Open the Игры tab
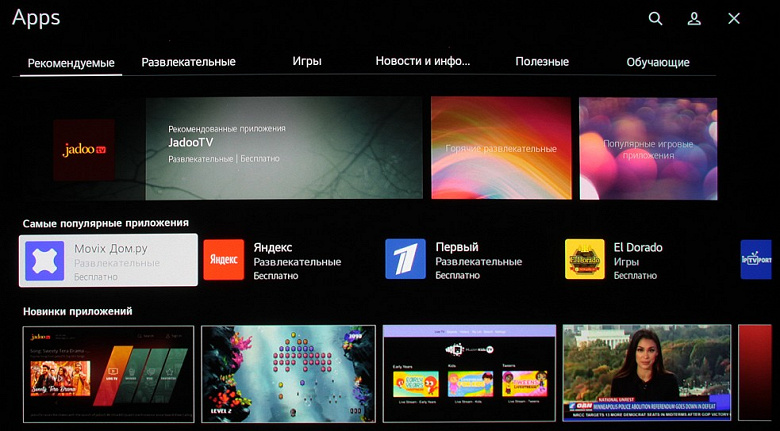 tap(307, 61)
